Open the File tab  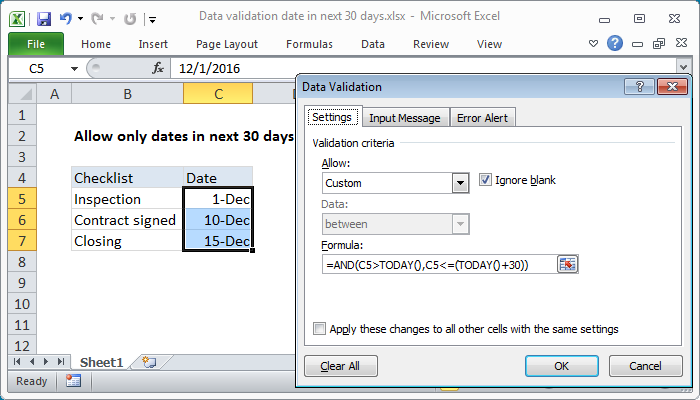[36, 44]
